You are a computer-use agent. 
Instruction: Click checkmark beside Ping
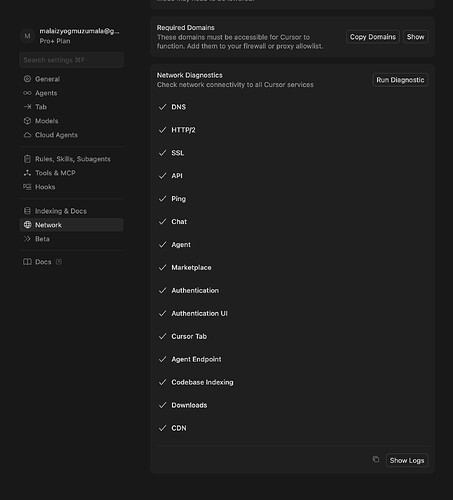162,199
